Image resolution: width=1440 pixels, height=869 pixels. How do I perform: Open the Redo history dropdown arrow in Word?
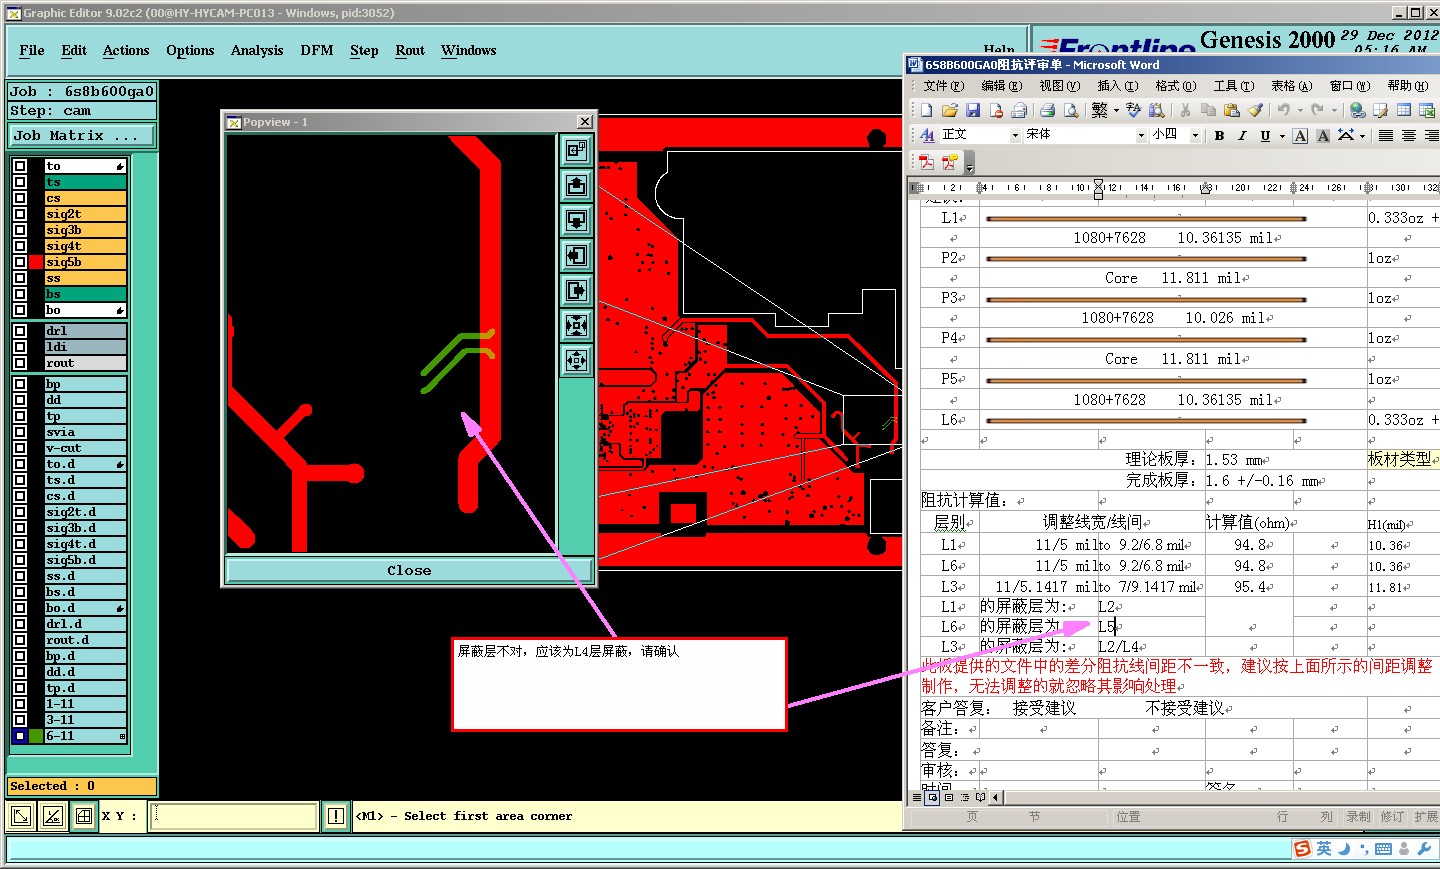[x=1334, y=110]
